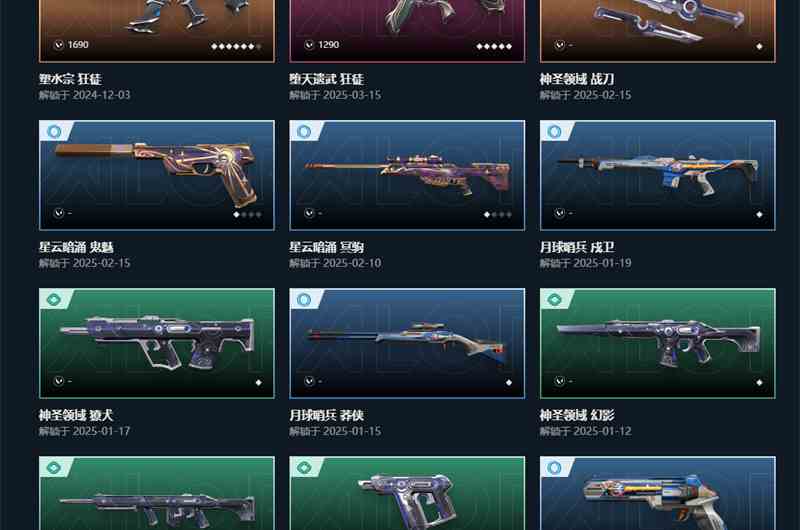800x530 pixels.
Task: Click the VP currency icon beside 1690
Action: (59, 45)
